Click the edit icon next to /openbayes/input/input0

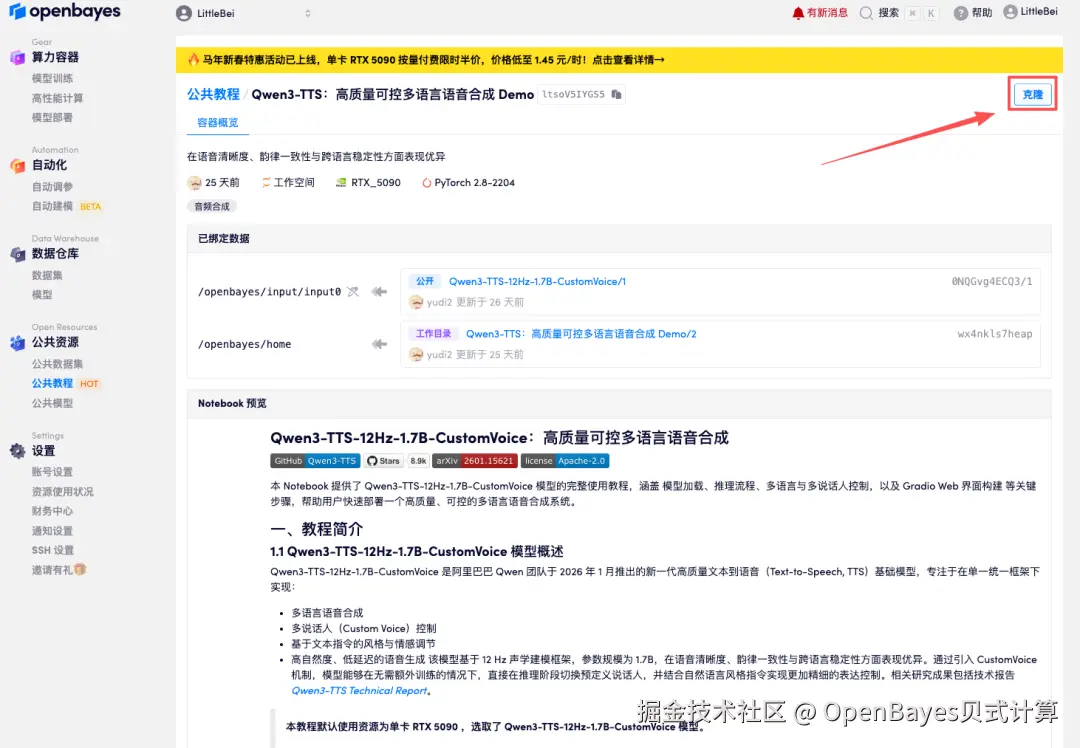pyautogui.click(x=355, y=289)
